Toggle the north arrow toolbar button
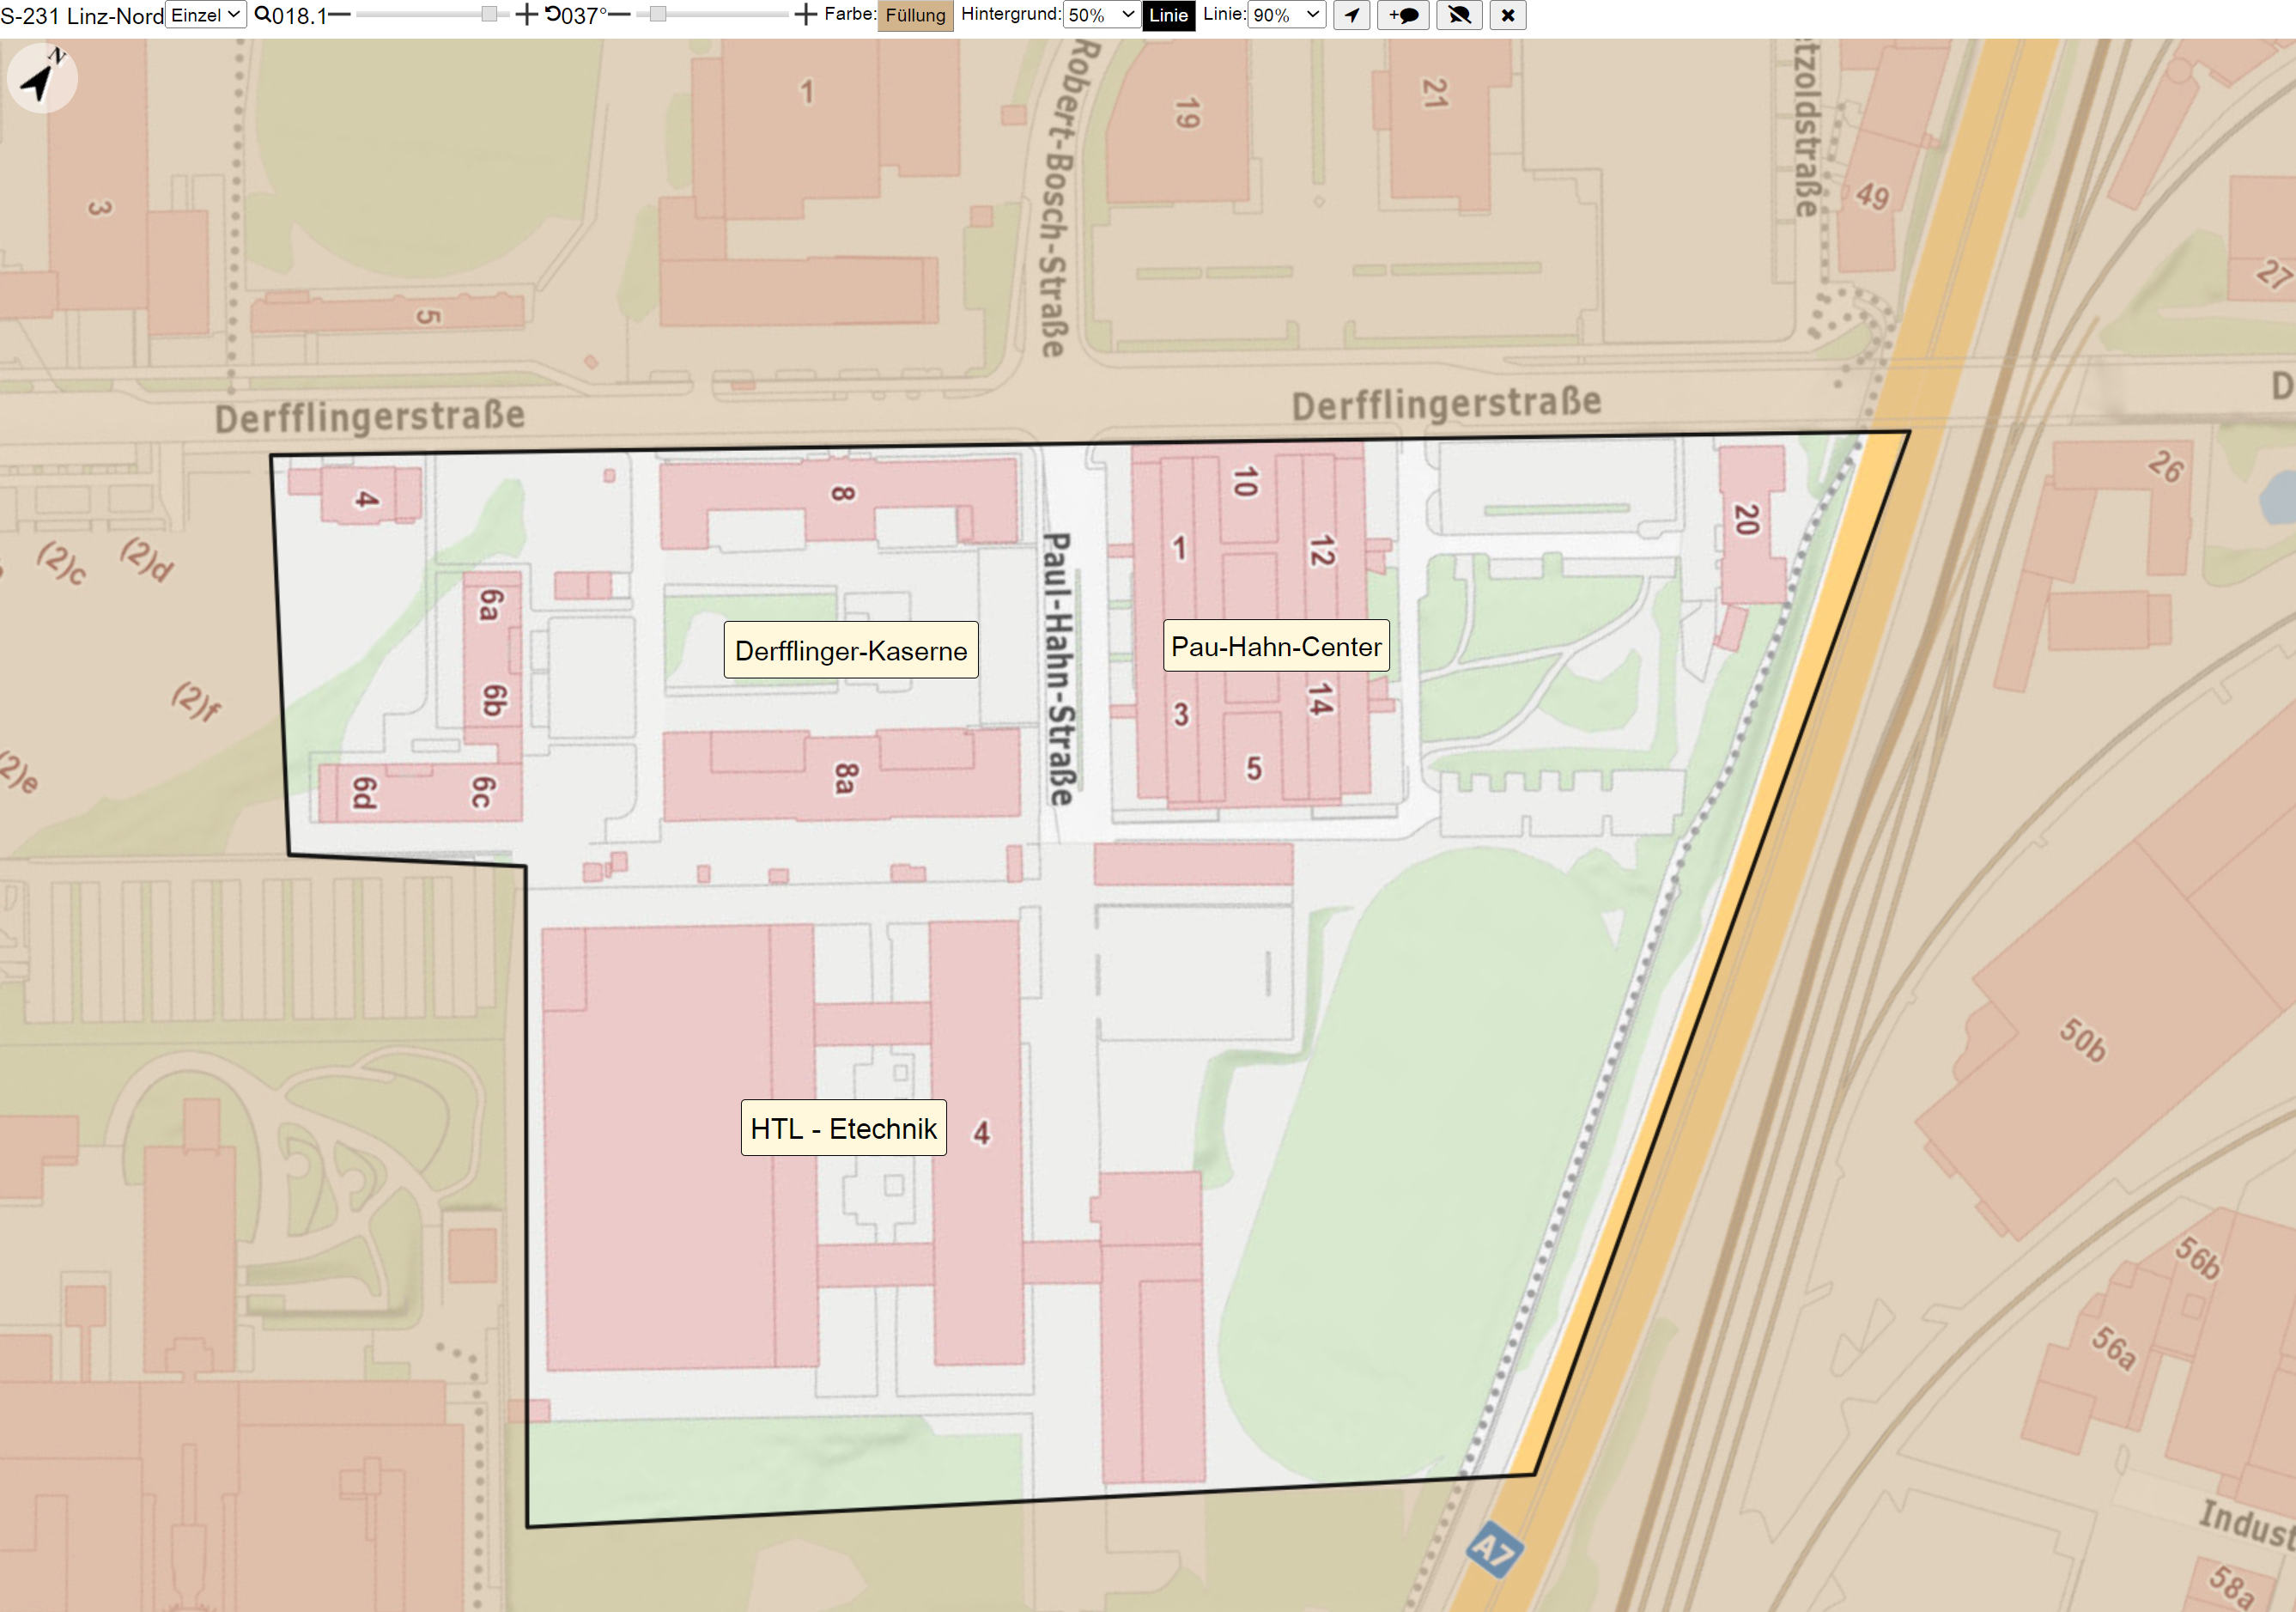 point(1351,15)
